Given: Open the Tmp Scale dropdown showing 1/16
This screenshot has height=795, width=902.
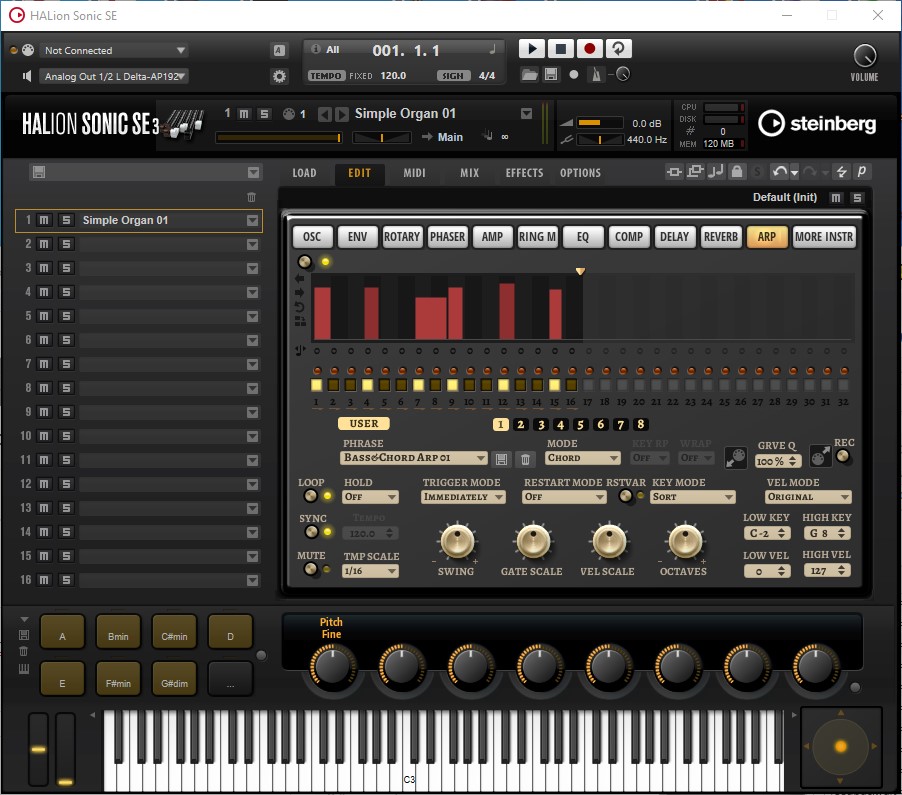Looking at the screenshot, I should (370, 571).
